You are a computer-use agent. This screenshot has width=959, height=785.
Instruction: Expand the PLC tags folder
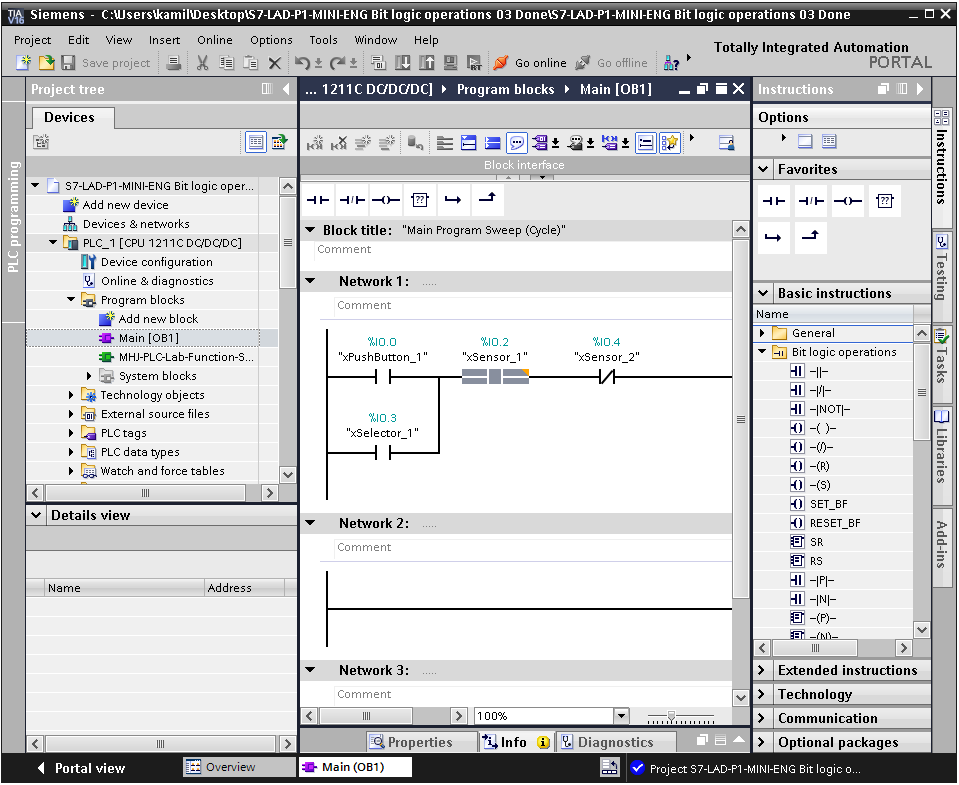pos(71,433)
